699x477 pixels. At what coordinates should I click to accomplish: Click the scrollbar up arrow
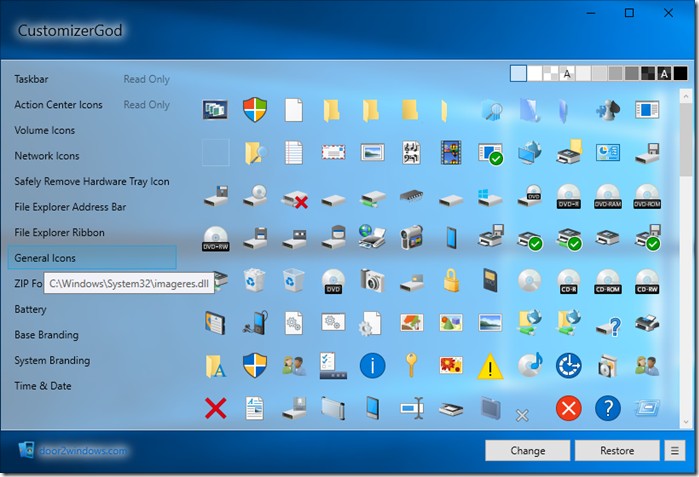click(x=686, y=96)
